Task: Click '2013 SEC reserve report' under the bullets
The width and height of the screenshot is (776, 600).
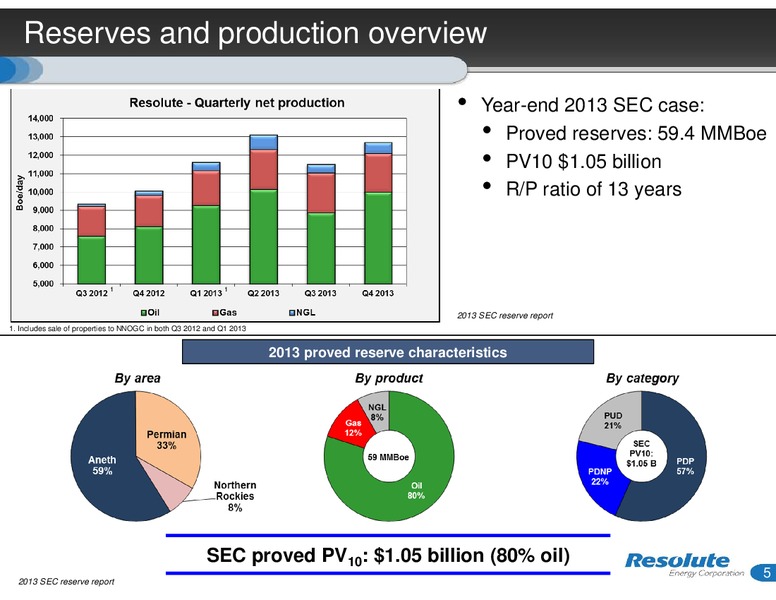Action: (505, 315)
